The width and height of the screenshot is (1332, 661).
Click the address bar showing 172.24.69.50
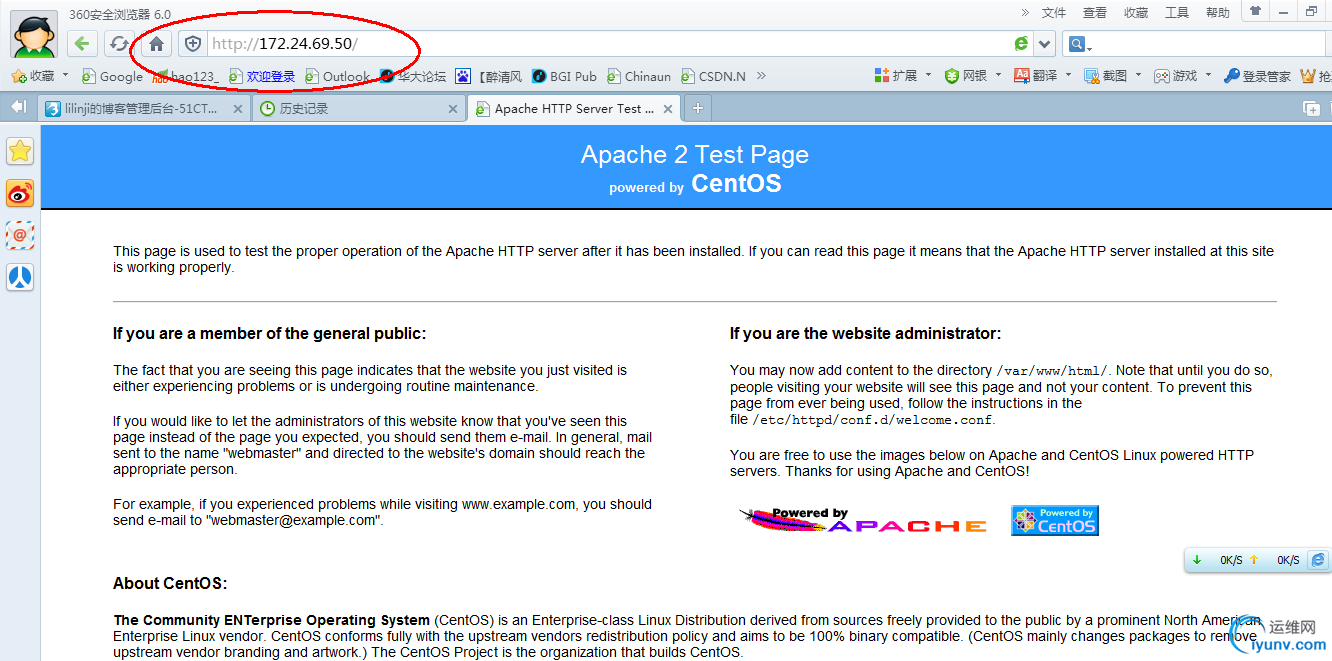[x=608, y=44]
